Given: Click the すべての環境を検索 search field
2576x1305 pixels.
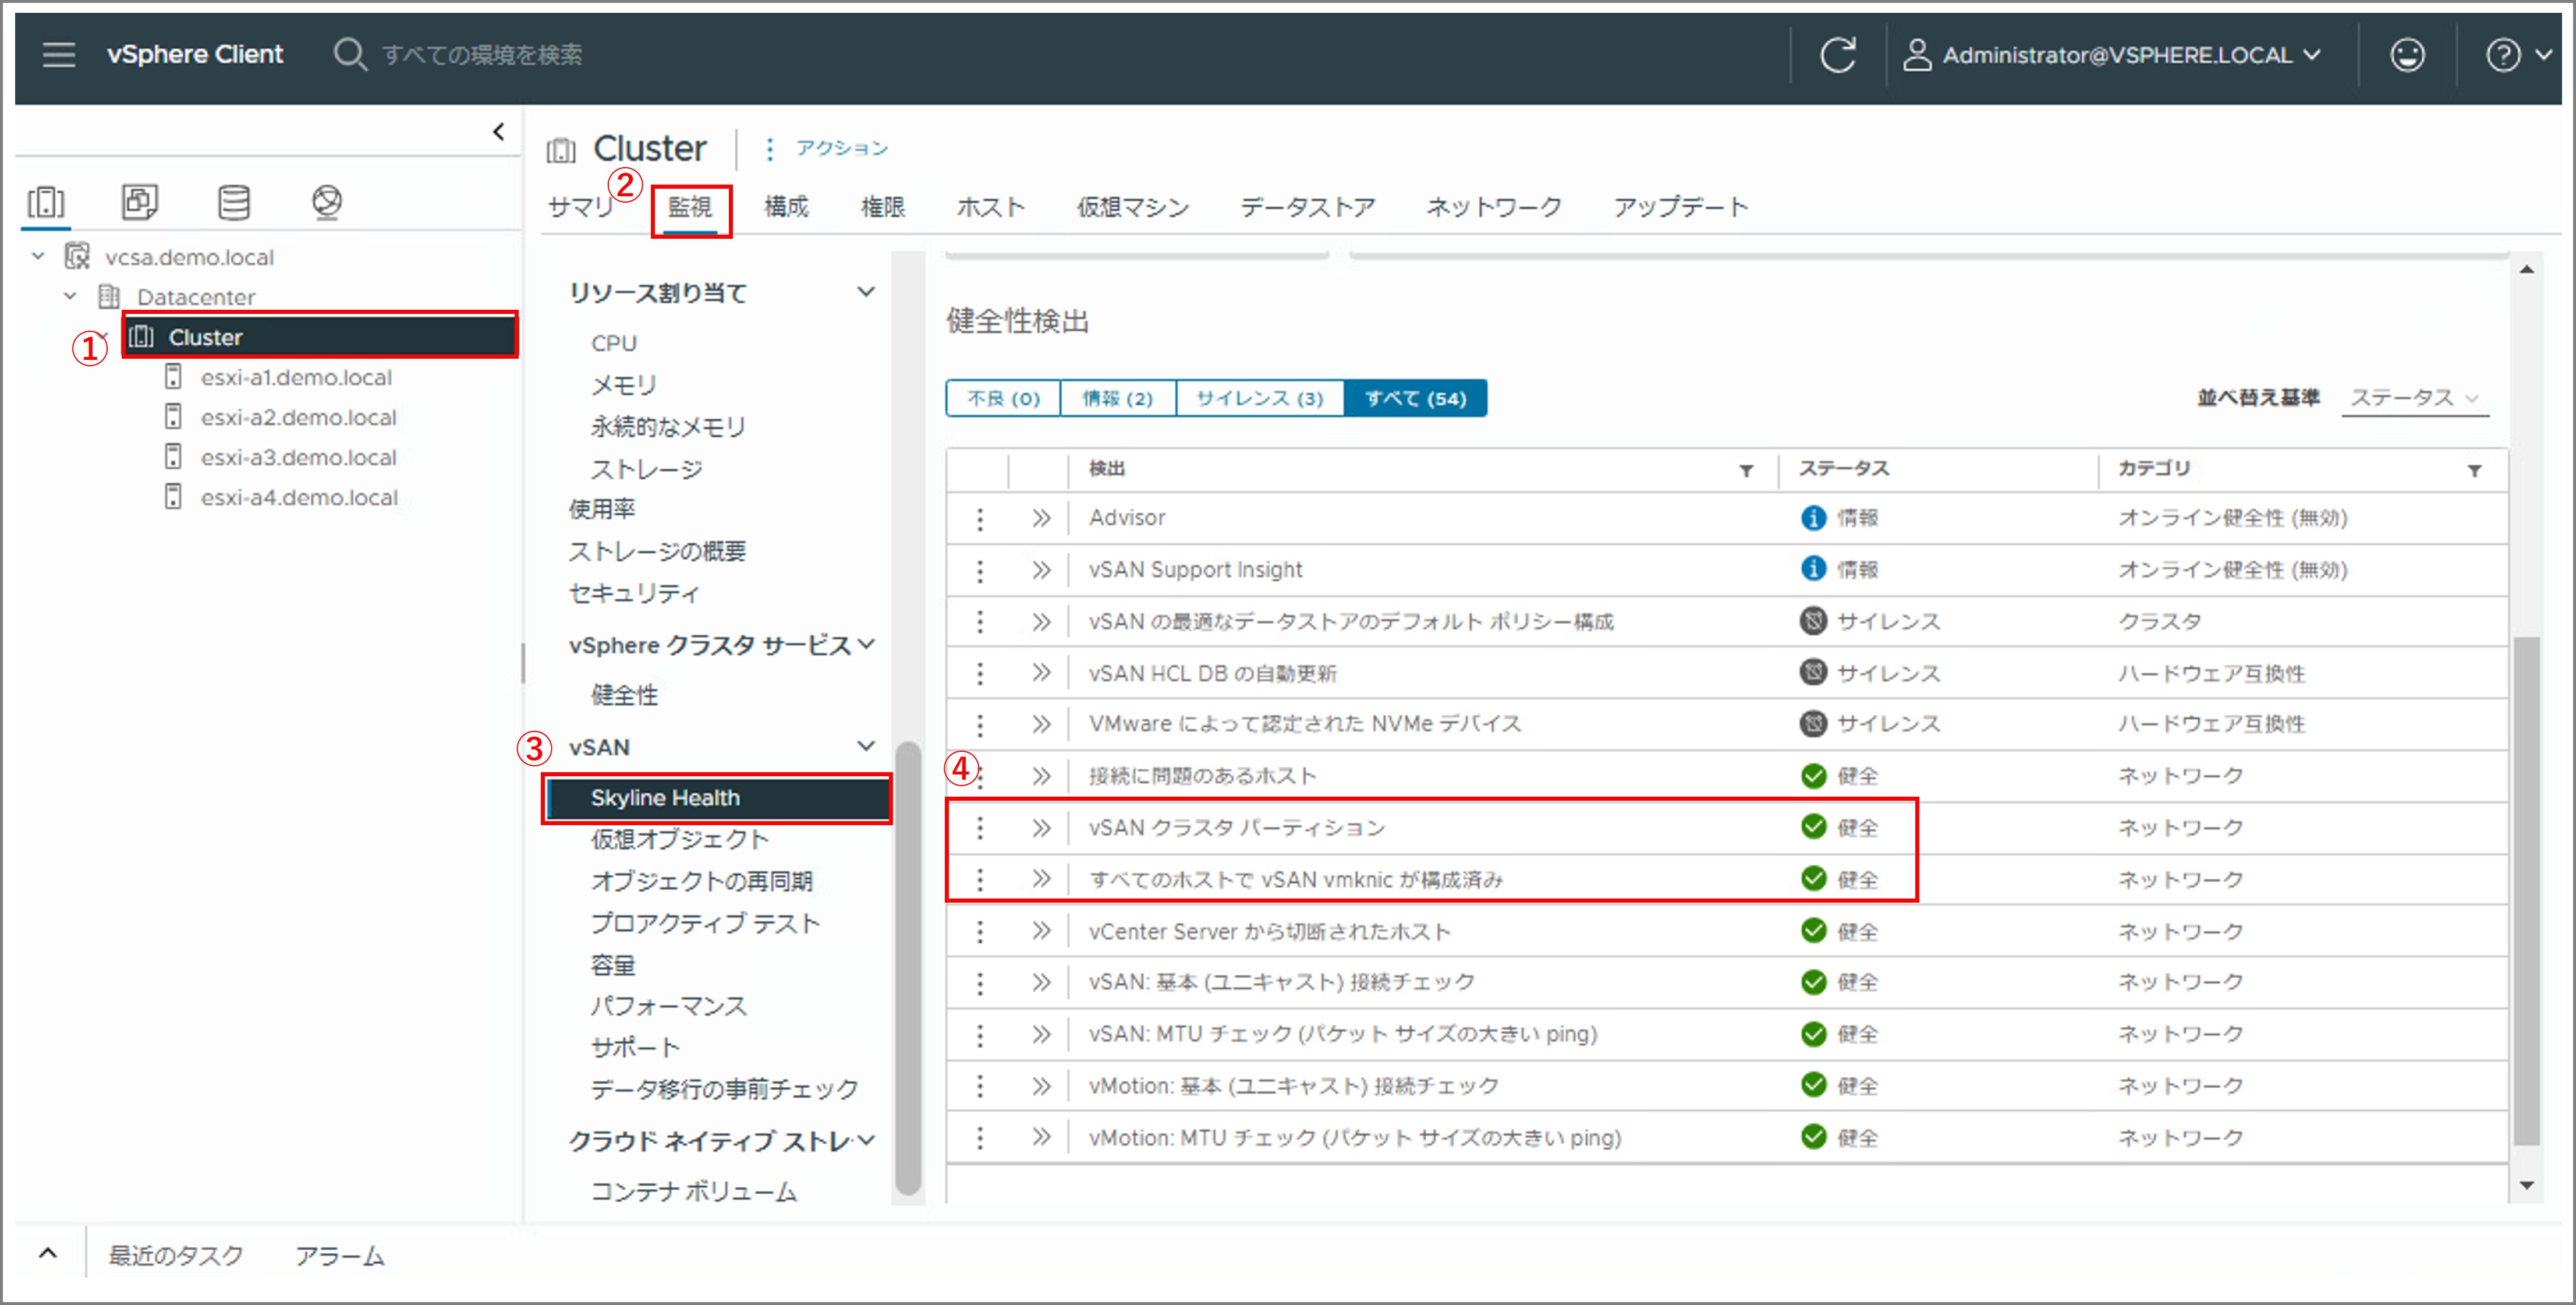Looking at the screenshot, I should tap(482, 54).
